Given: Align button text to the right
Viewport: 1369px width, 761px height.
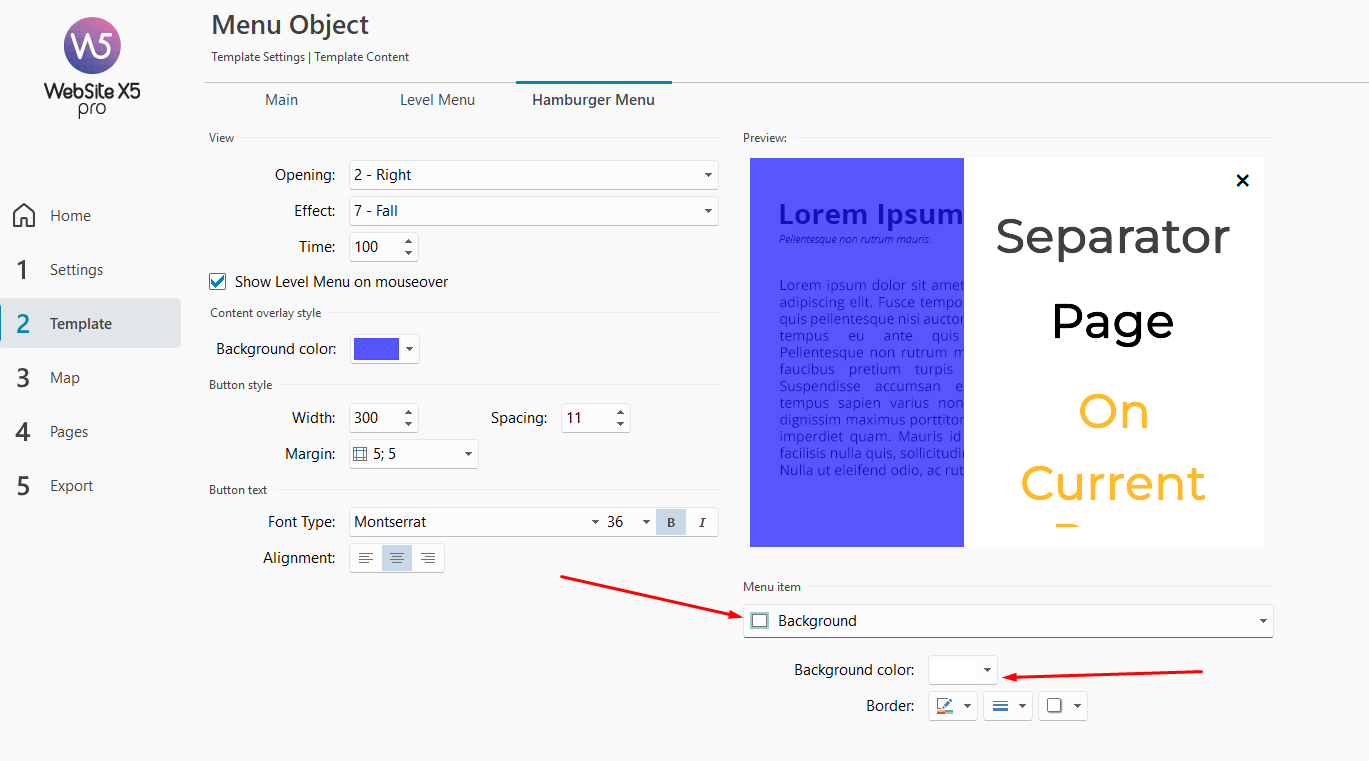Looking at the screenshot, I should pyautogui.click(x=428, y=558).
